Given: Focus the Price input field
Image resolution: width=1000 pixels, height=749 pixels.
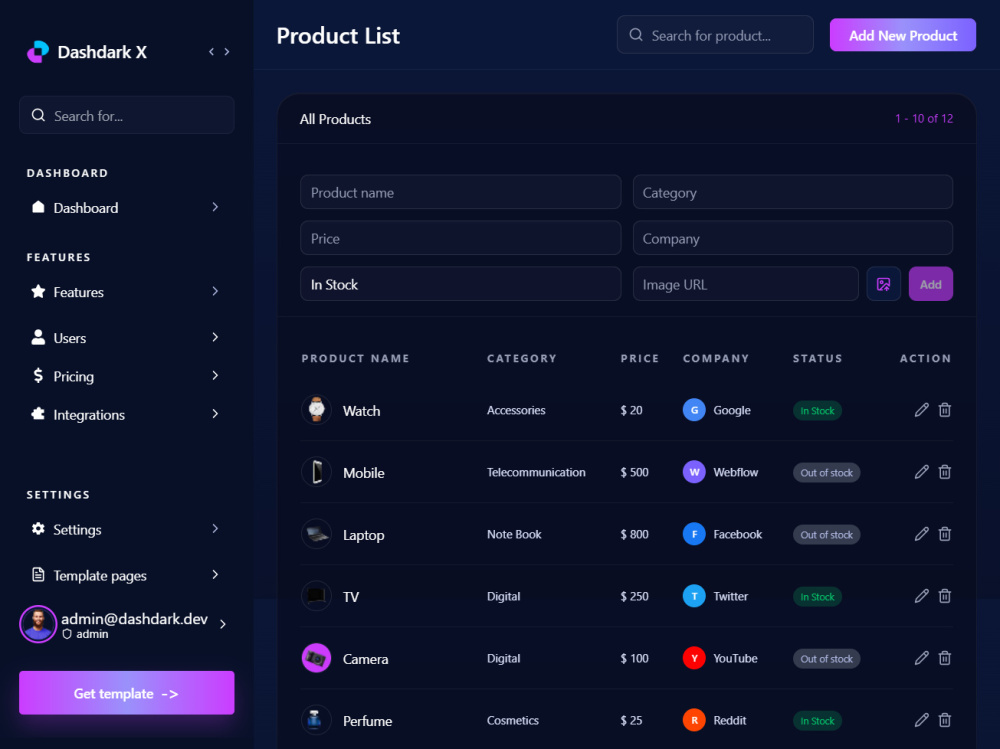Looking at the screenshot, I should [460, 238].
